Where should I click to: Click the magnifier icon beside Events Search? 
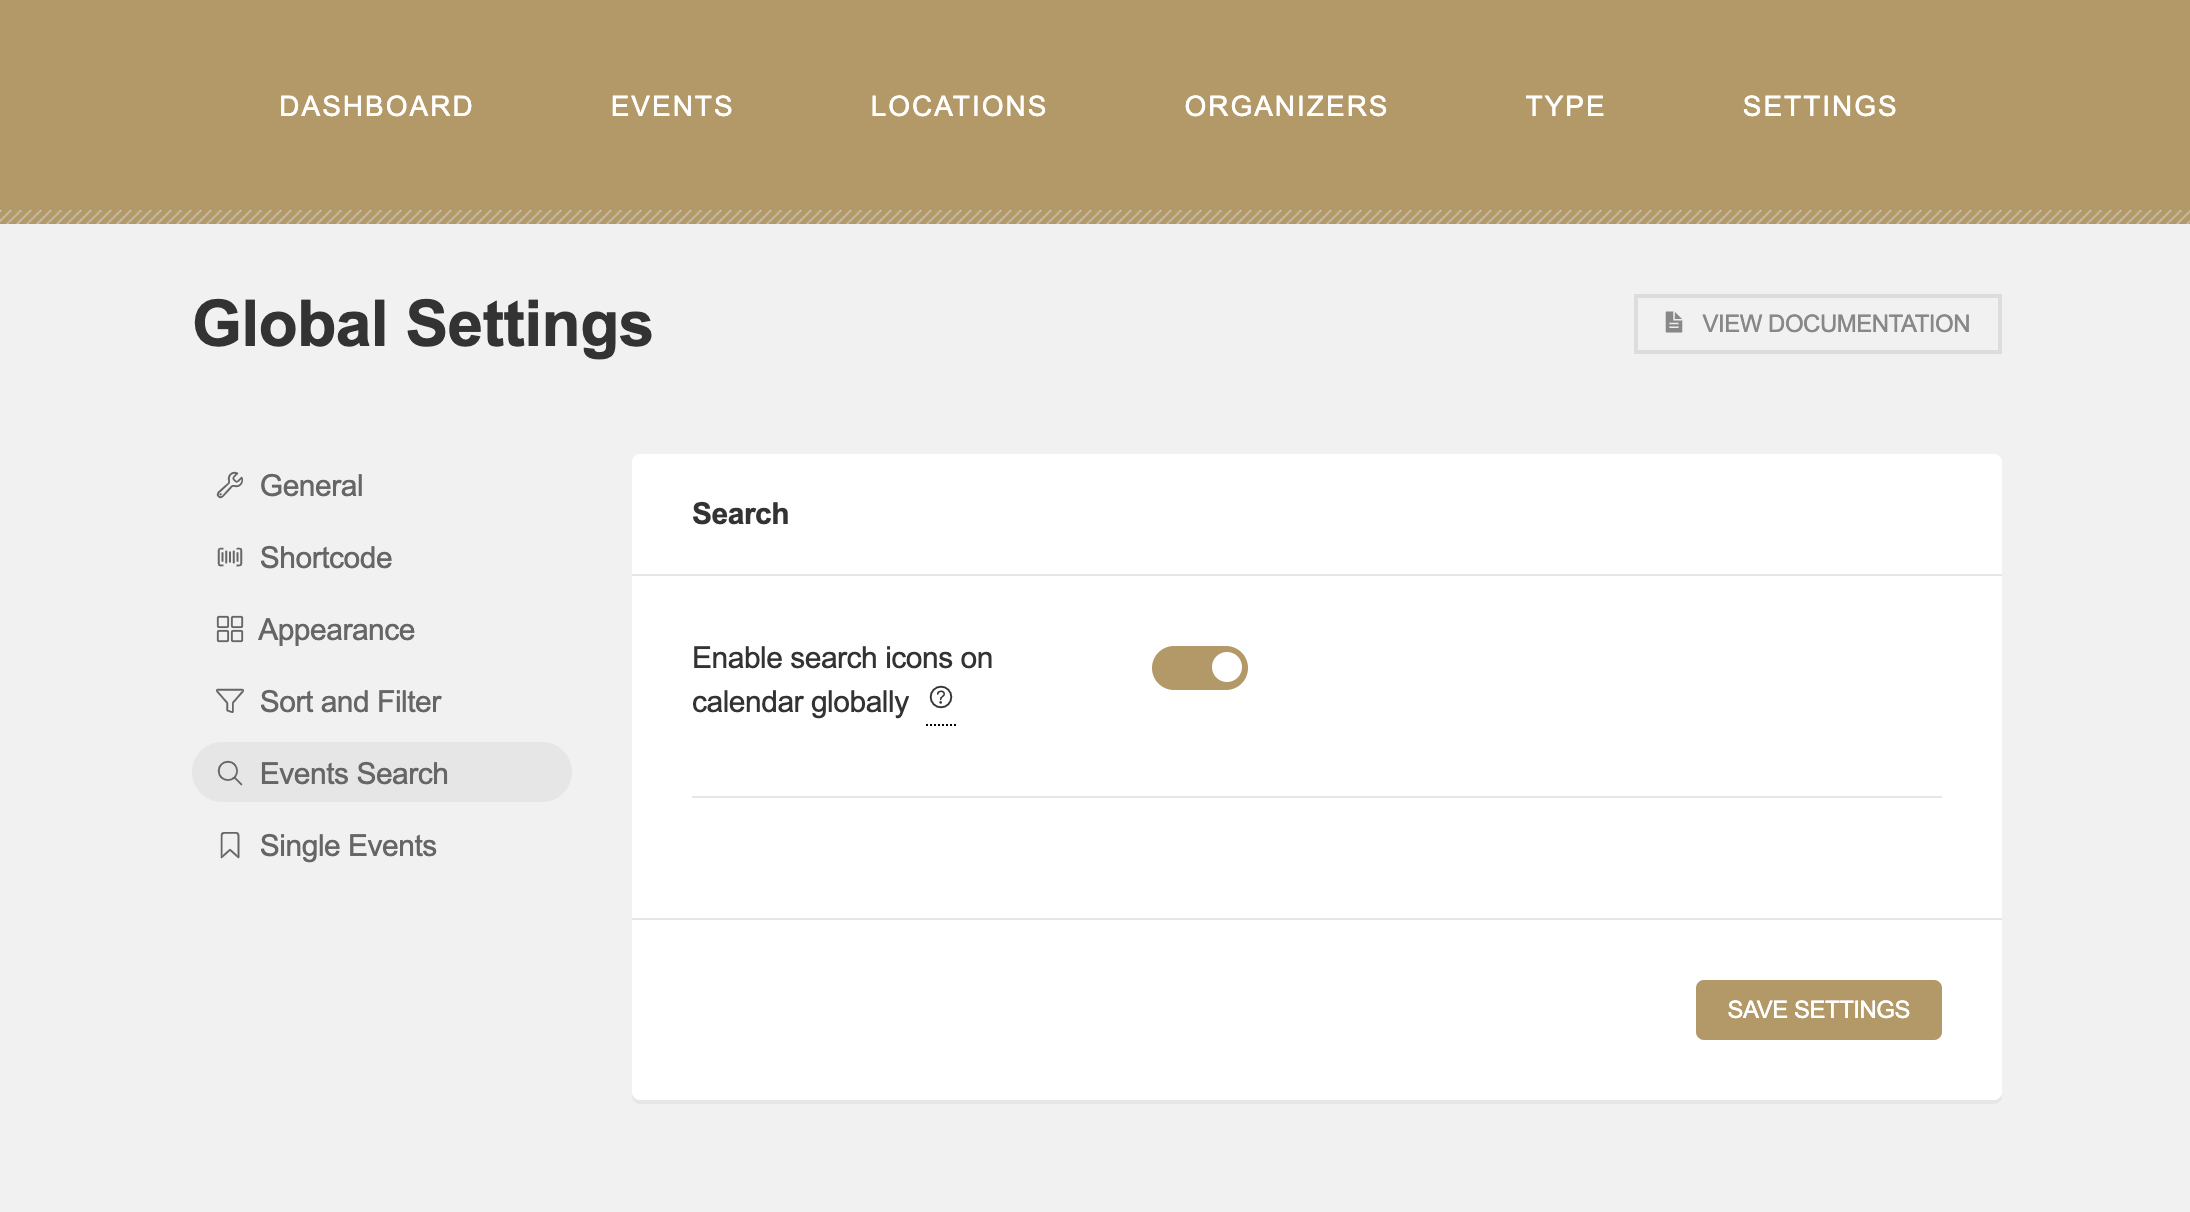click(230, 773)
